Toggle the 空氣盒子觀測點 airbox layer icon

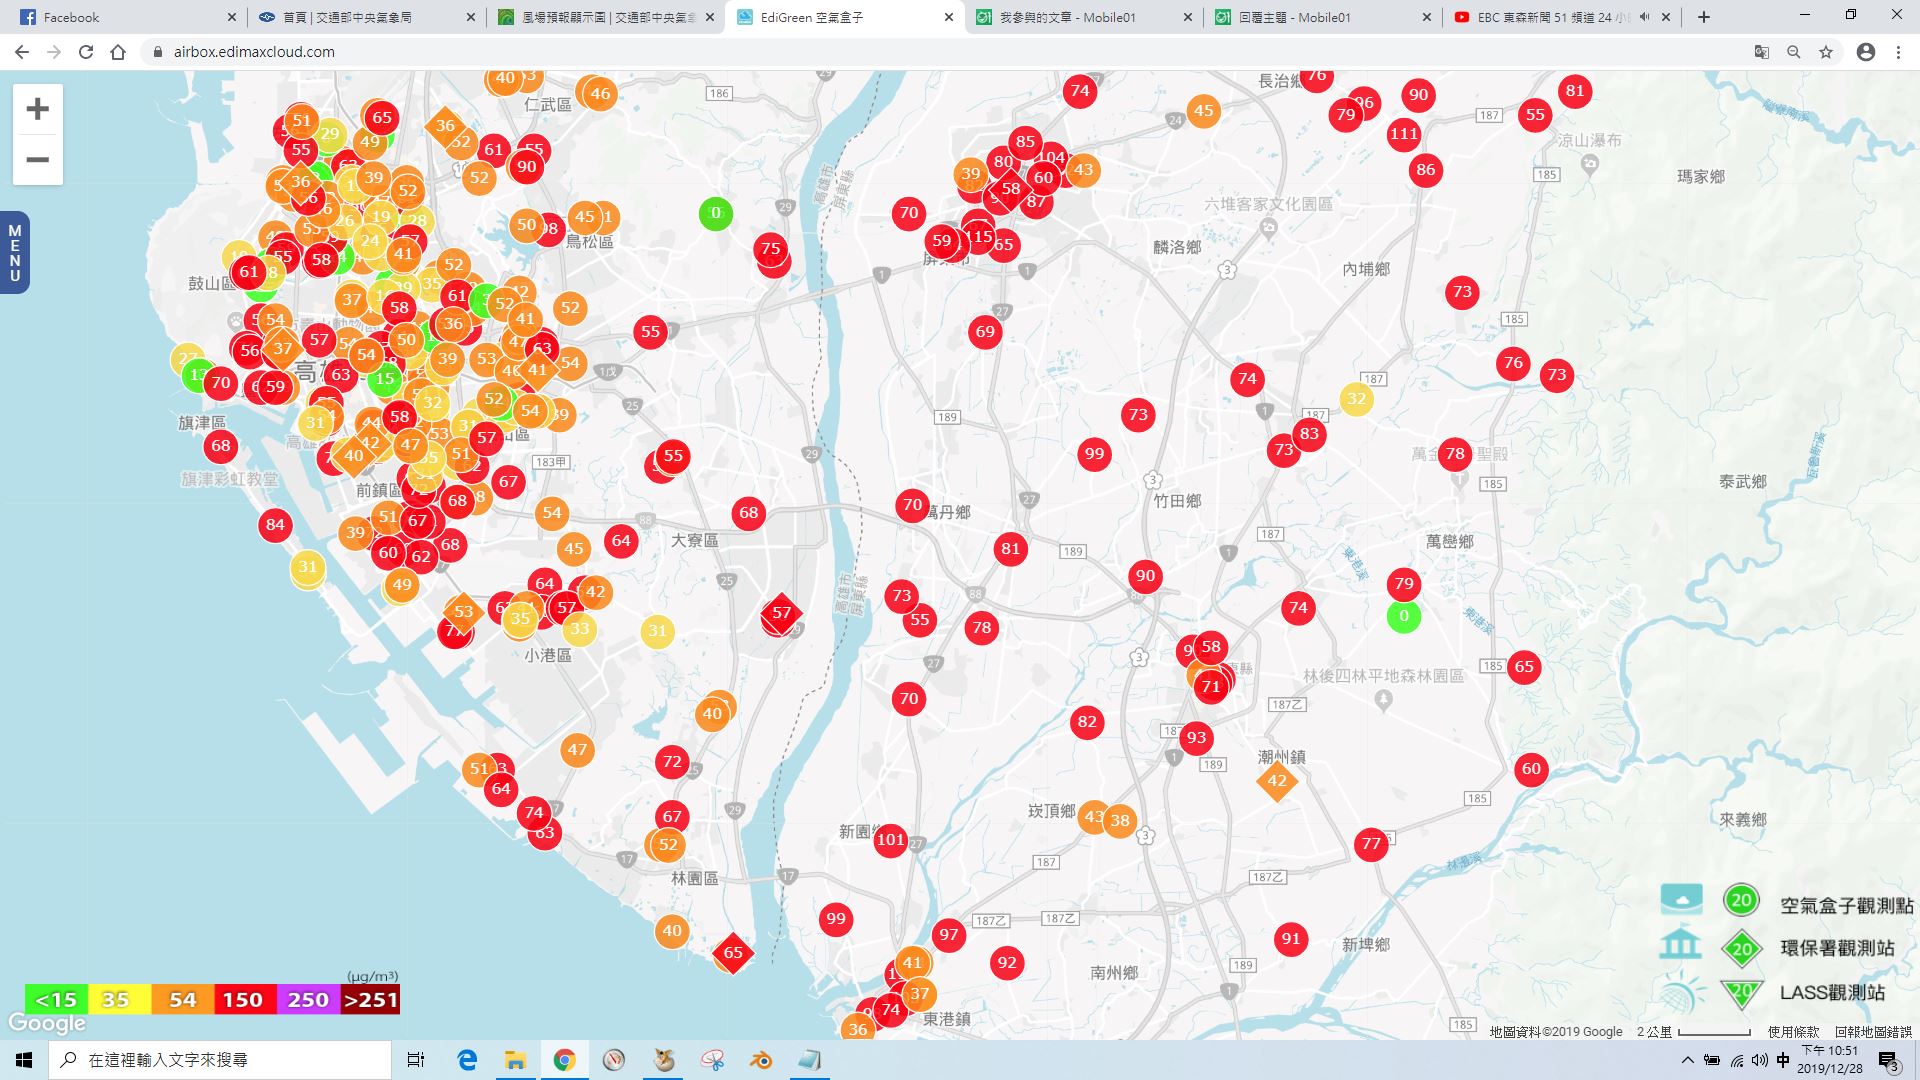pos(1681,899)
